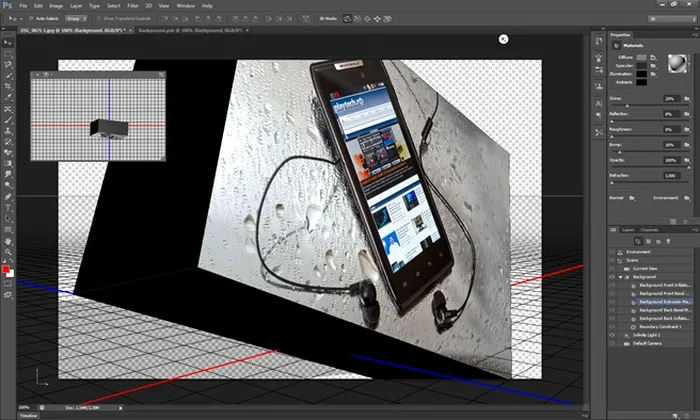Select the Horizontal Type tool
Image resolution: width=700 pixels, height=420 pixels.
tap(8, 208)
